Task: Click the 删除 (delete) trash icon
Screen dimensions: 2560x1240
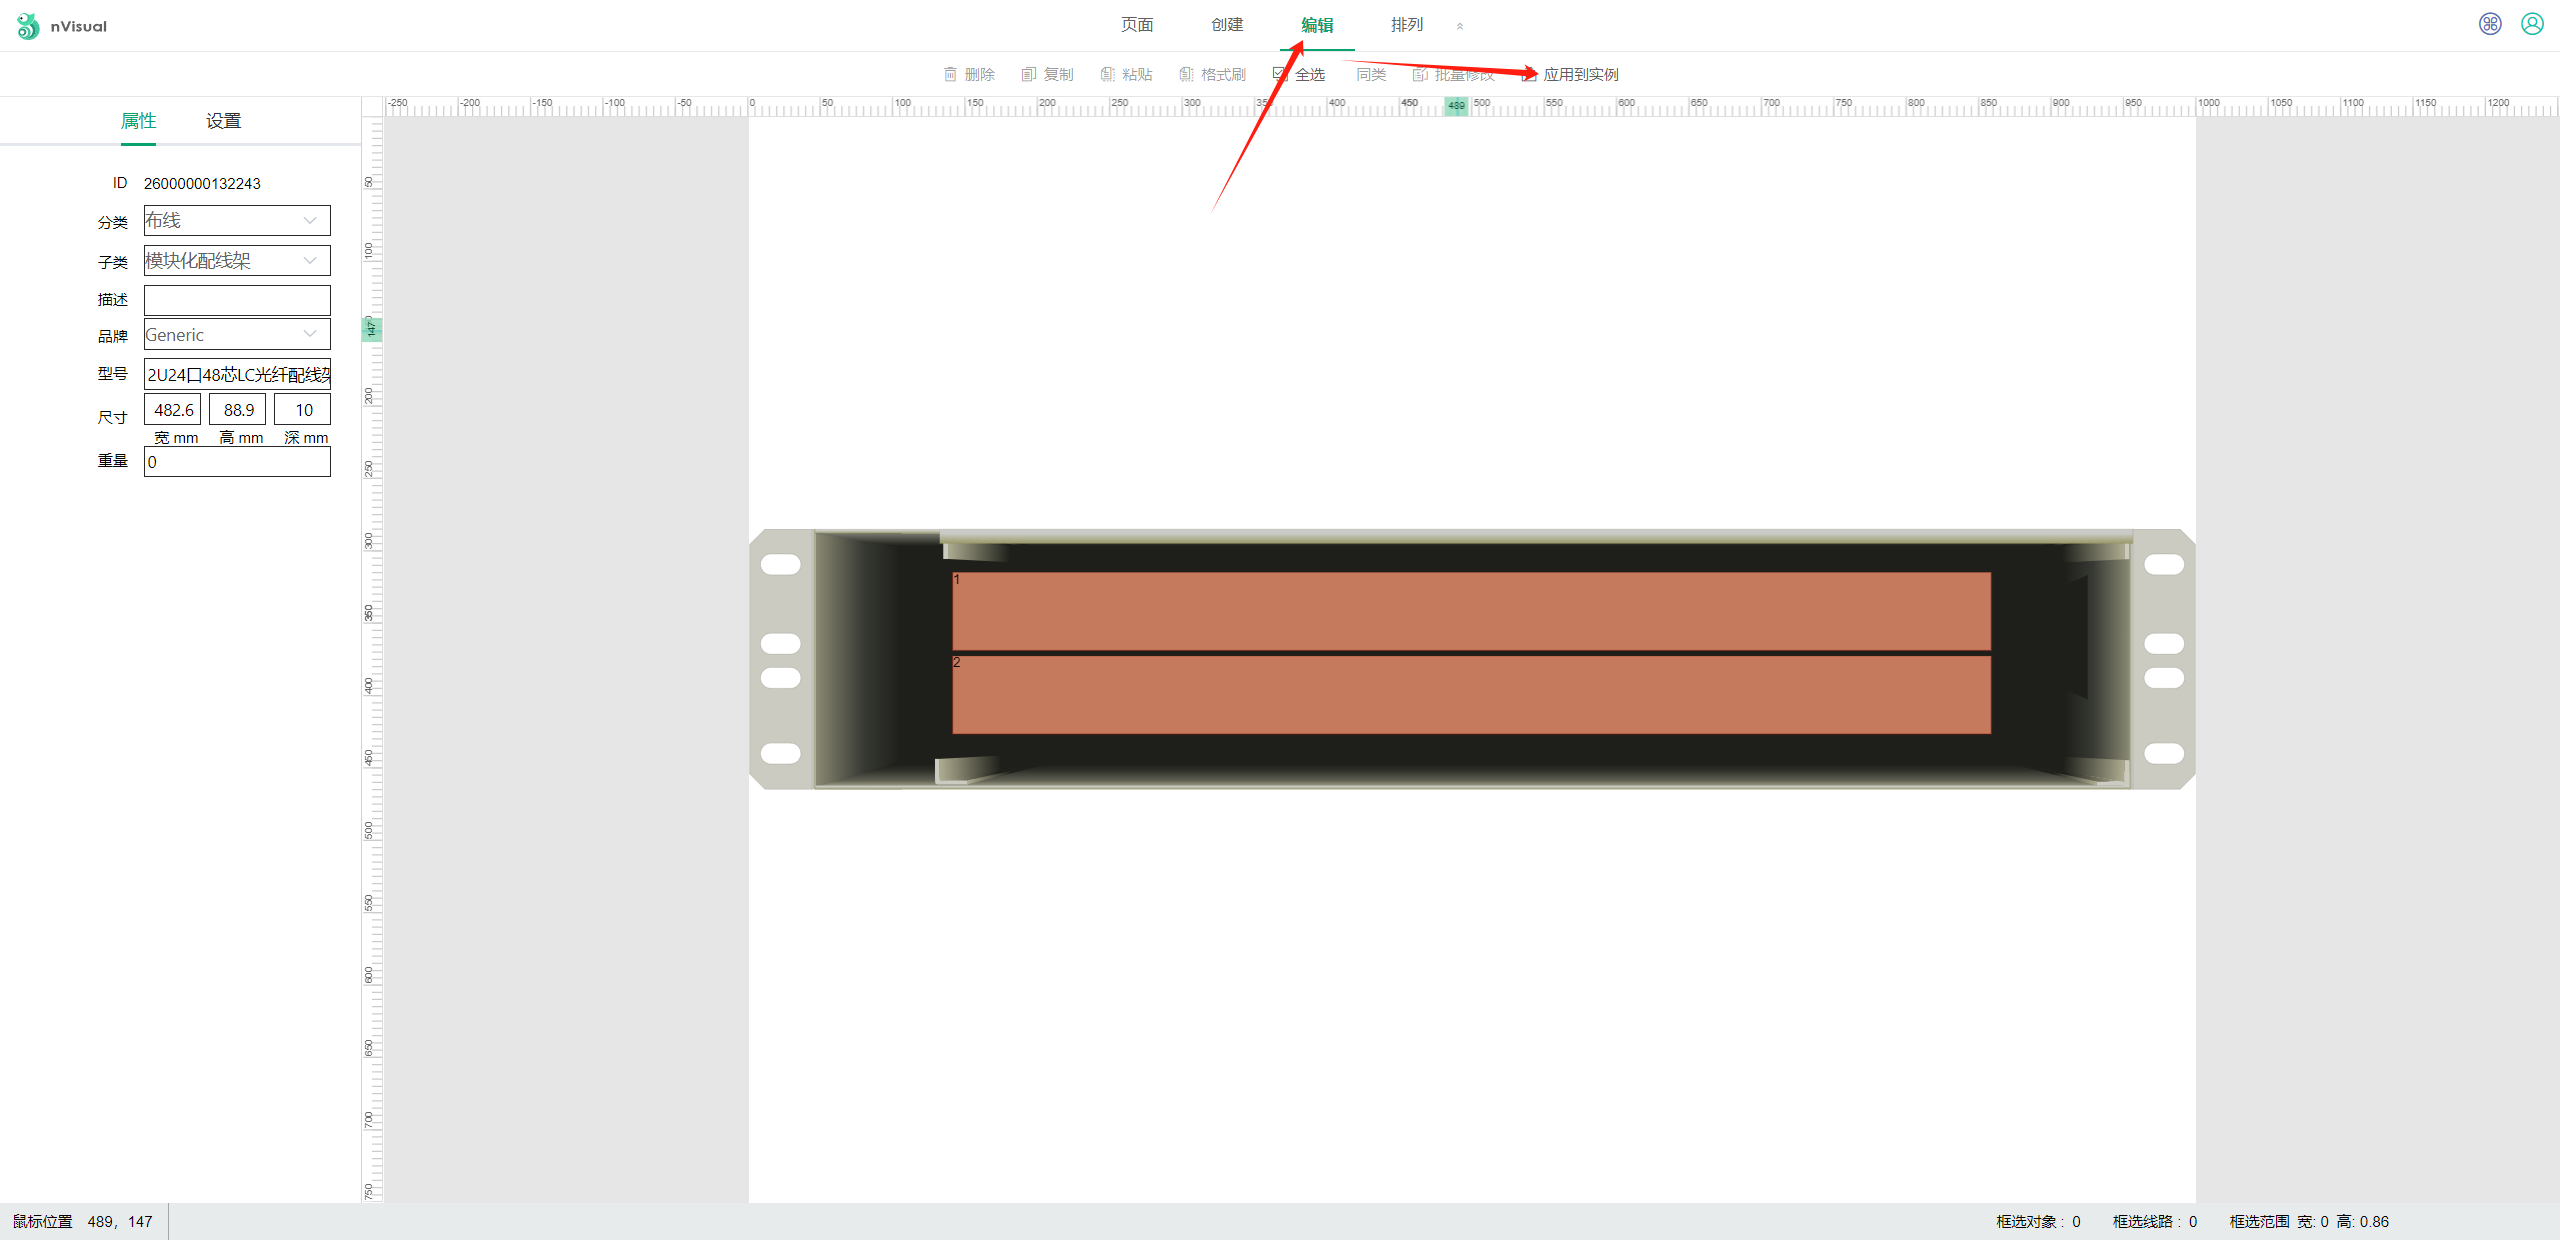Action: pos(950,74)
